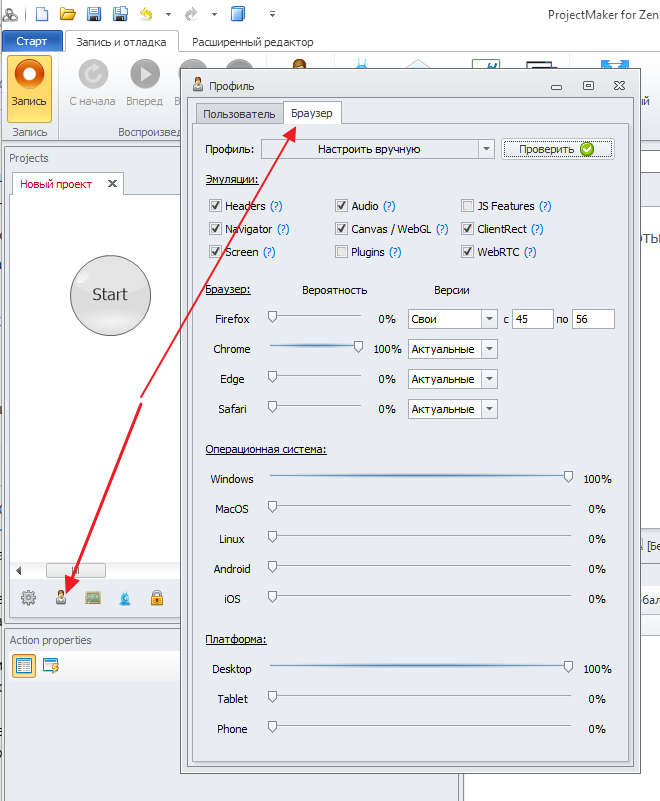660x801 pixels.
Task: Click the table icon in Action properties
Action: [23, 666]
